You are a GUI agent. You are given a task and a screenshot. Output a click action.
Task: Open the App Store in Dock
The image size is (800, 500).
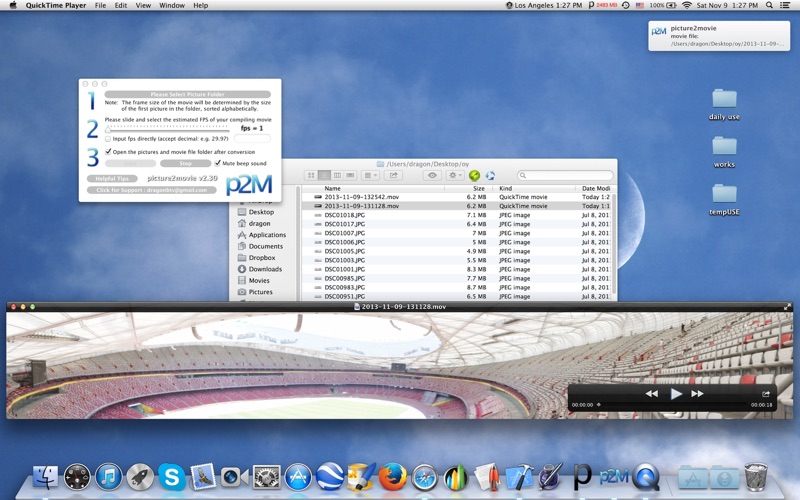tap(298, 477)
